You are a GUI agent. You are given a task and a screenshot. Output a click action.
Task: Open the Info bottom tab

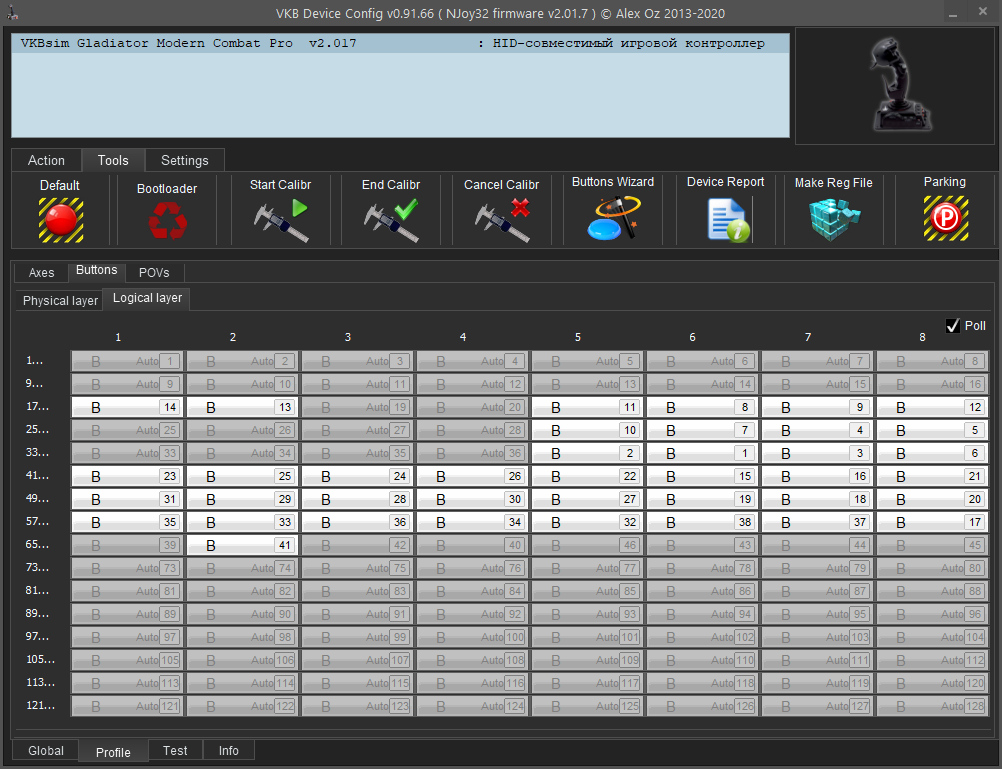(x=229, y=750)
